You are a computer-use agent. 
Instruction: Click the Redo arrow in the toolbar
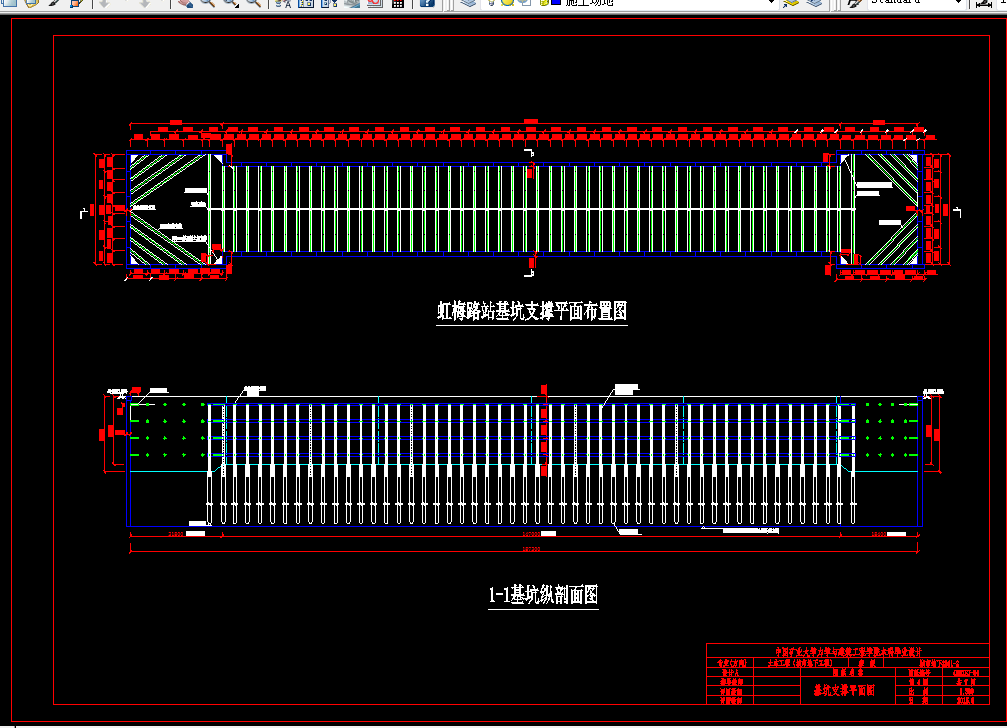pos(144,3)
